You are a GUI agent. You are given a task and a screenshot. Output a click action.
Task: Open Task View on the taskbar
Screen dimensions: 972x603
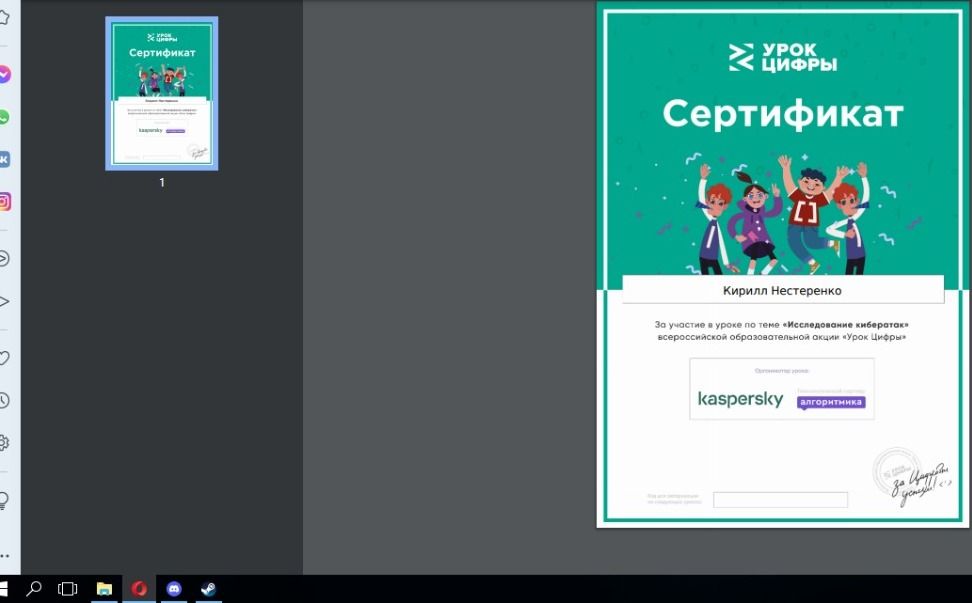click(68, 588)
